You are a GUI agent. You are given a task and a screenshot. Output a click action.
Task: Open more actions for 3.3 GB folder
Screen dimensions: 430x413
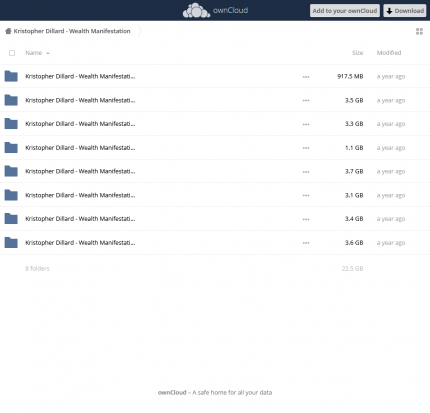(306, 124)
